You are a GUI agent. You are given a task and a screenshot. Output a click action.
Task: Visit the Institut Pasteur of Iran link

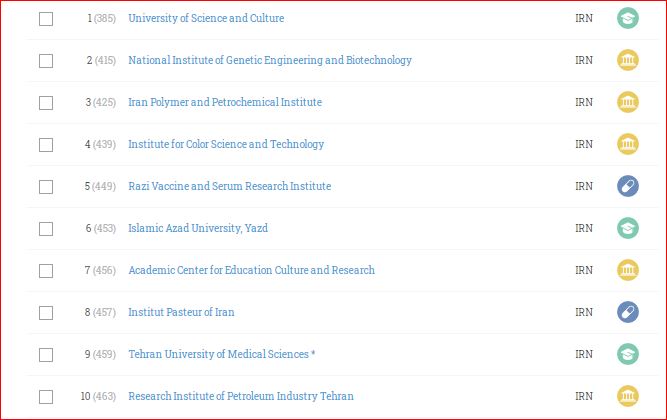pos(181,312)
